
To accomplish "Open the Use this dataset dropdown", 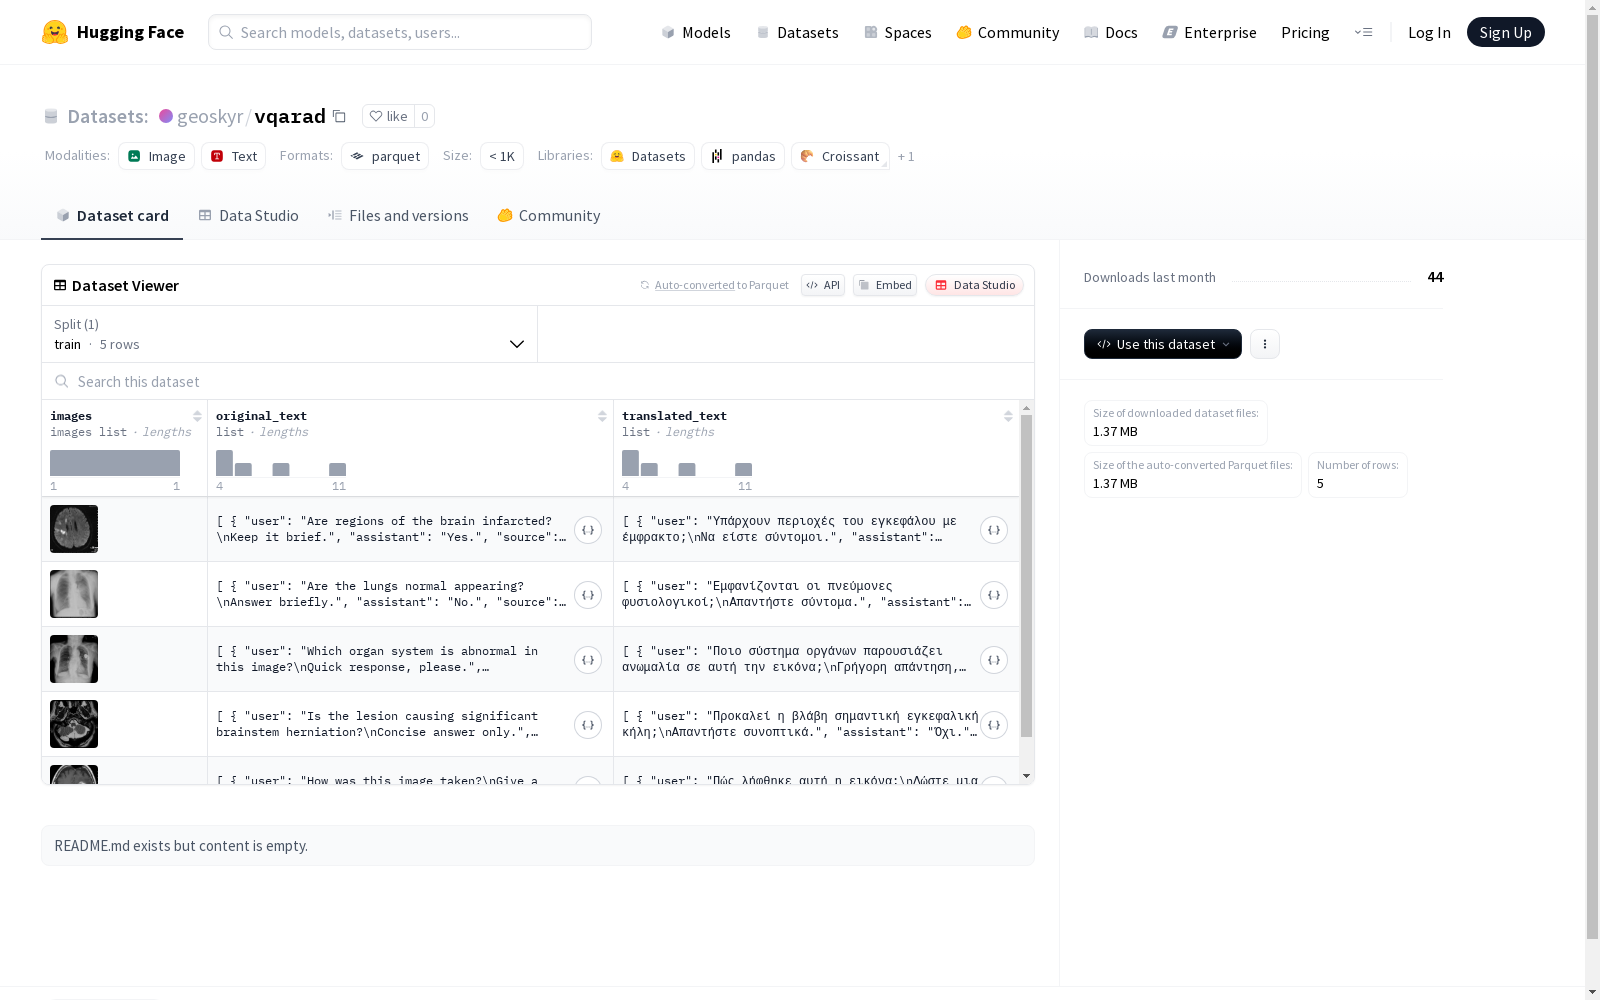I will point(1163,344).
